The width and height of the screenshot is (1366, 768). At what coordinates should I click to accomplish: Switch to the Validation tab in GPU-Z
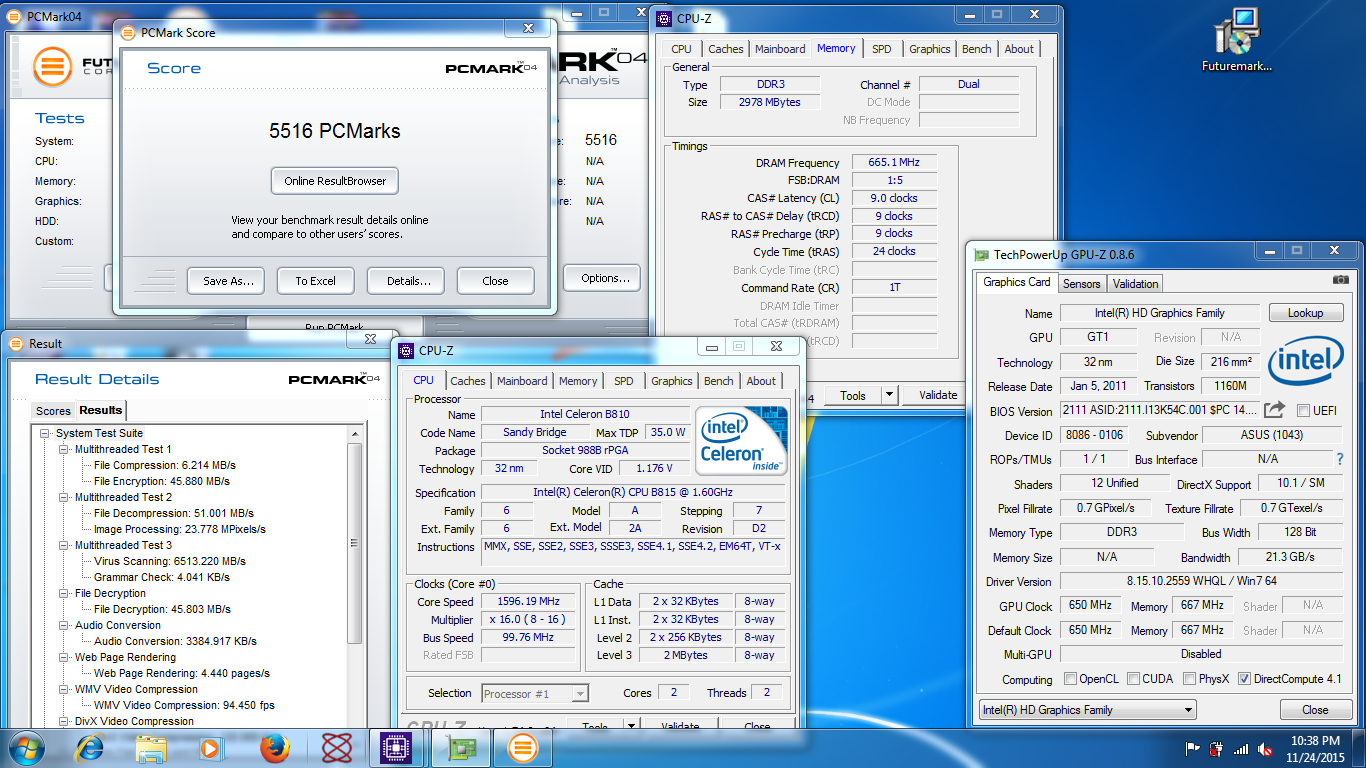point(1135,284)
